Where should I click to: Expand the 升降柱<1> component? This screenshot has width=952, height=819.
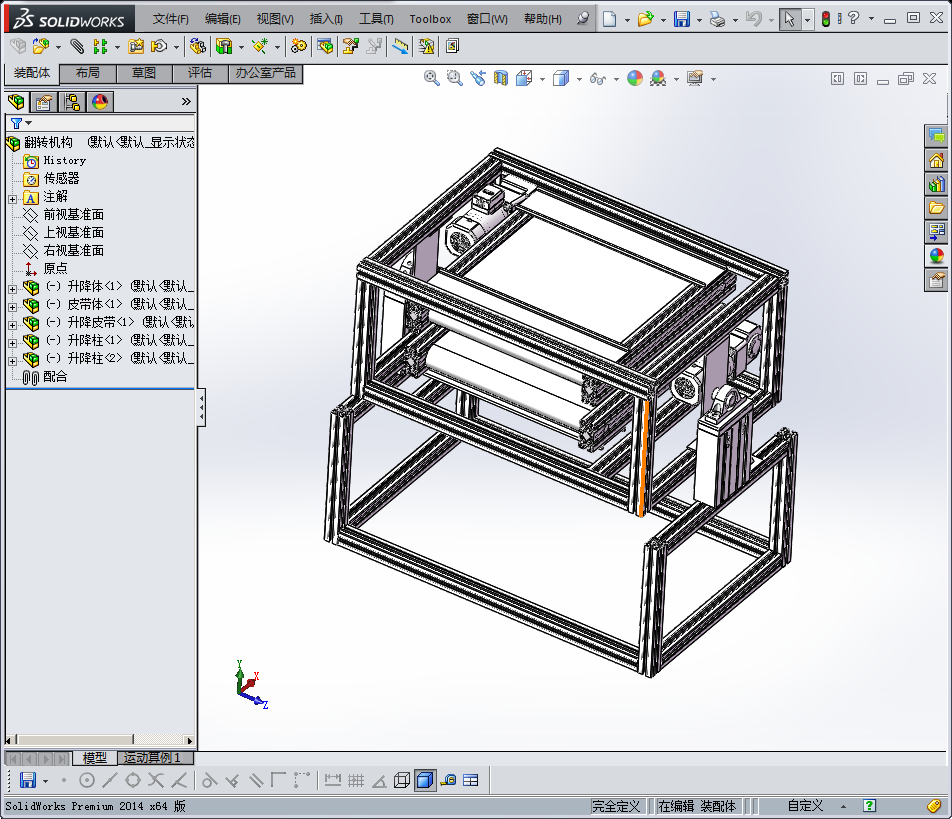[x=12, y=343]
